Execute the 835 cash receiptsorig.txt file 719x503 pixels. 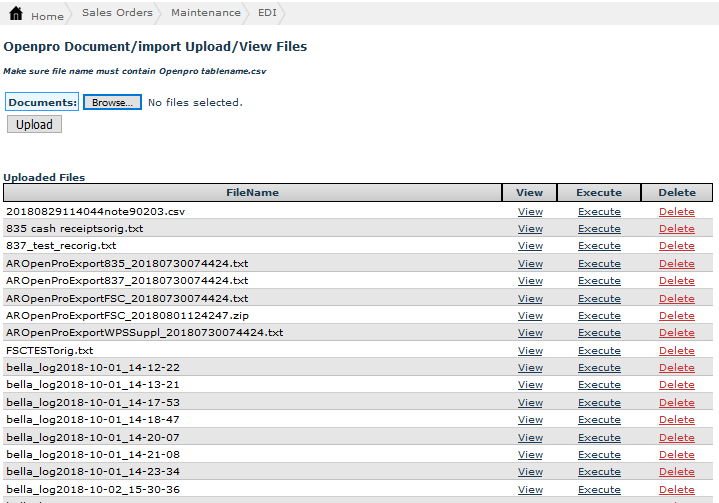[x=599, y=229]
